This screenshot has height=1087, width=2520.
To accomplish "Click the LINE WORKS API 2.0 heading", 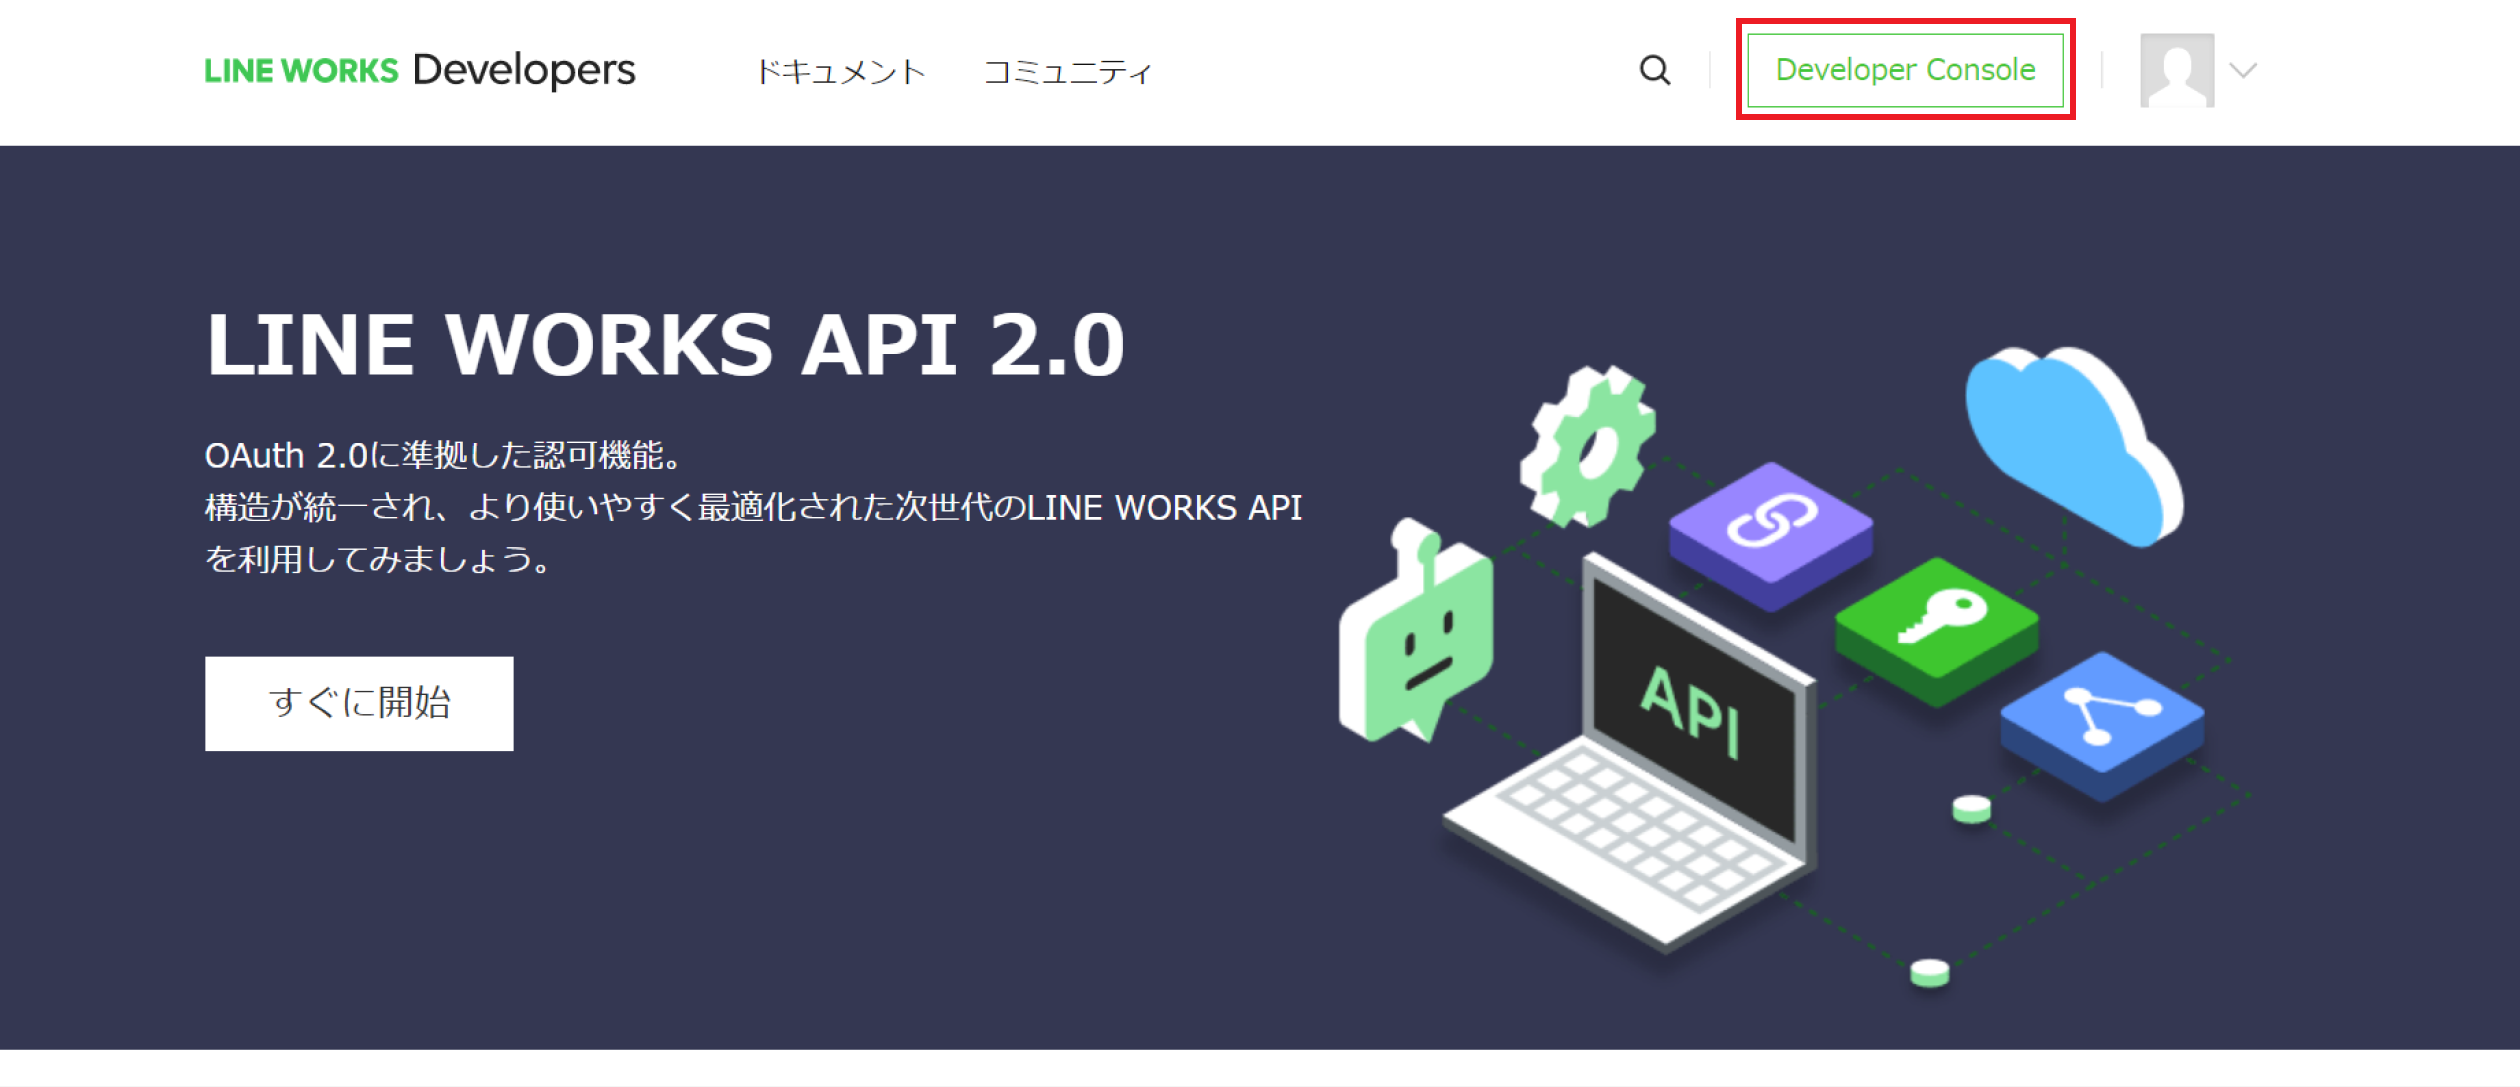I will click(x=665, y=344).
